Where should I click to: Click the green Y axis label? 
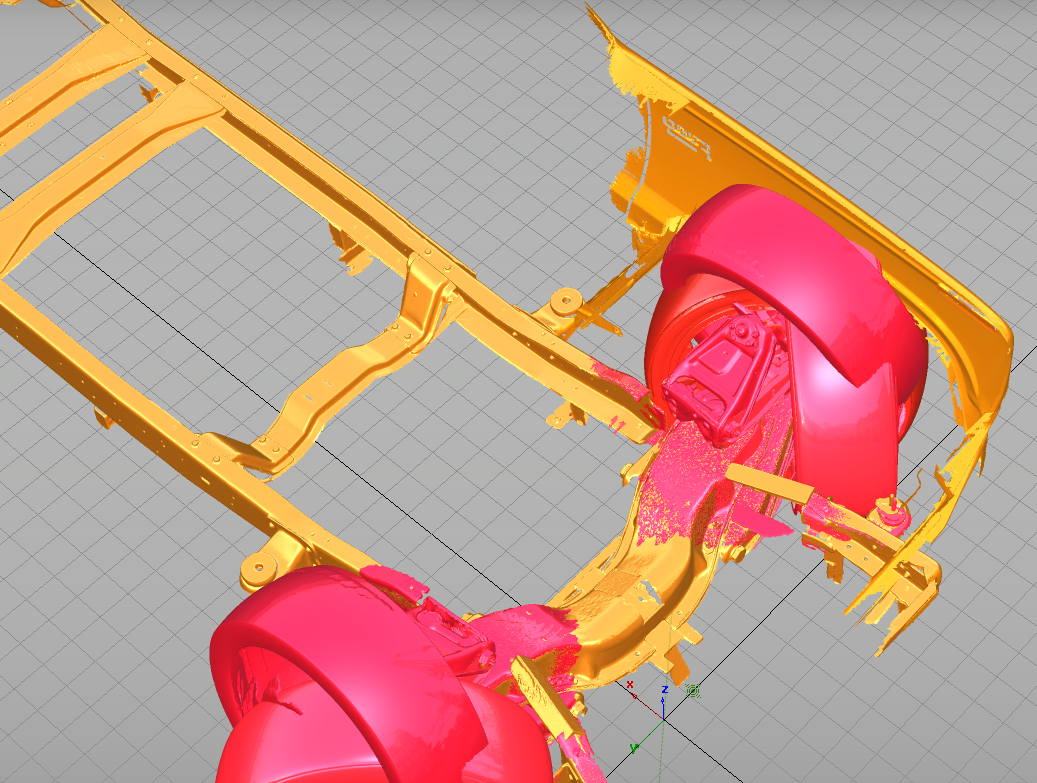click(633, 749)
